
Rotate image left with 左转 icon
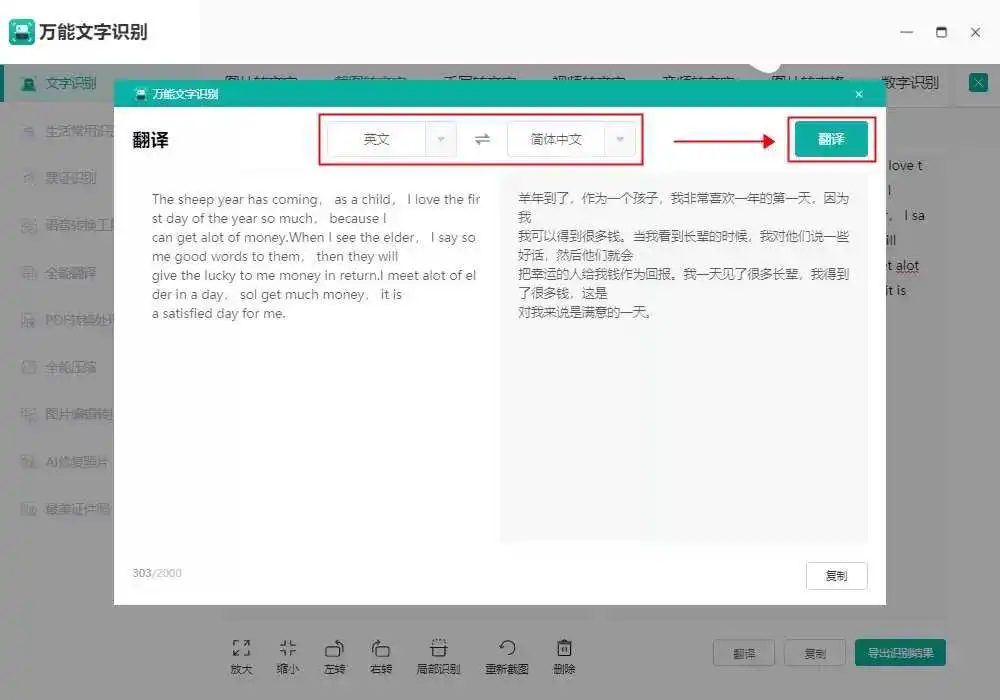[x=335, y=649]
